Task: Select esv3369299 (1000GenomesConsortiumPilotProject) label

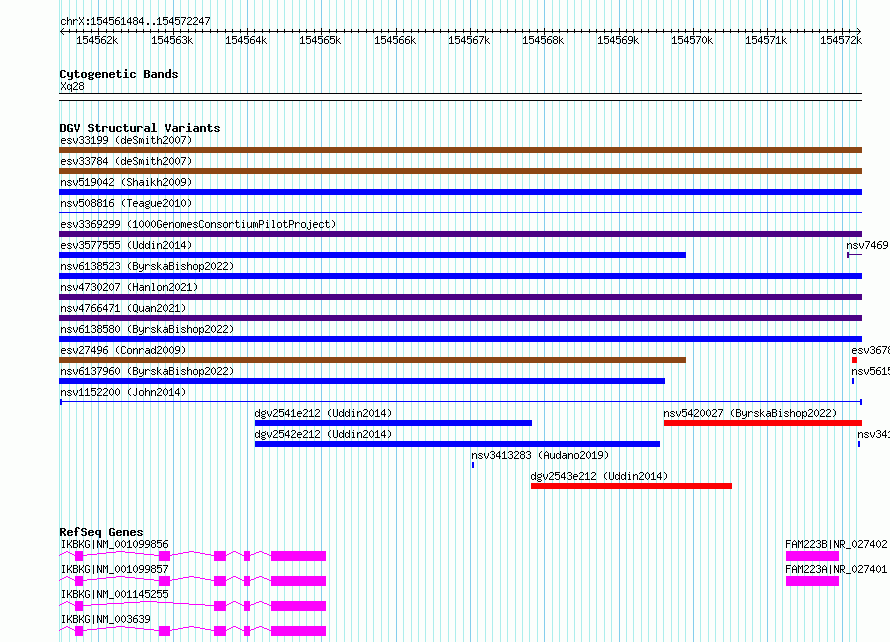Action: (x=198, y=224)
